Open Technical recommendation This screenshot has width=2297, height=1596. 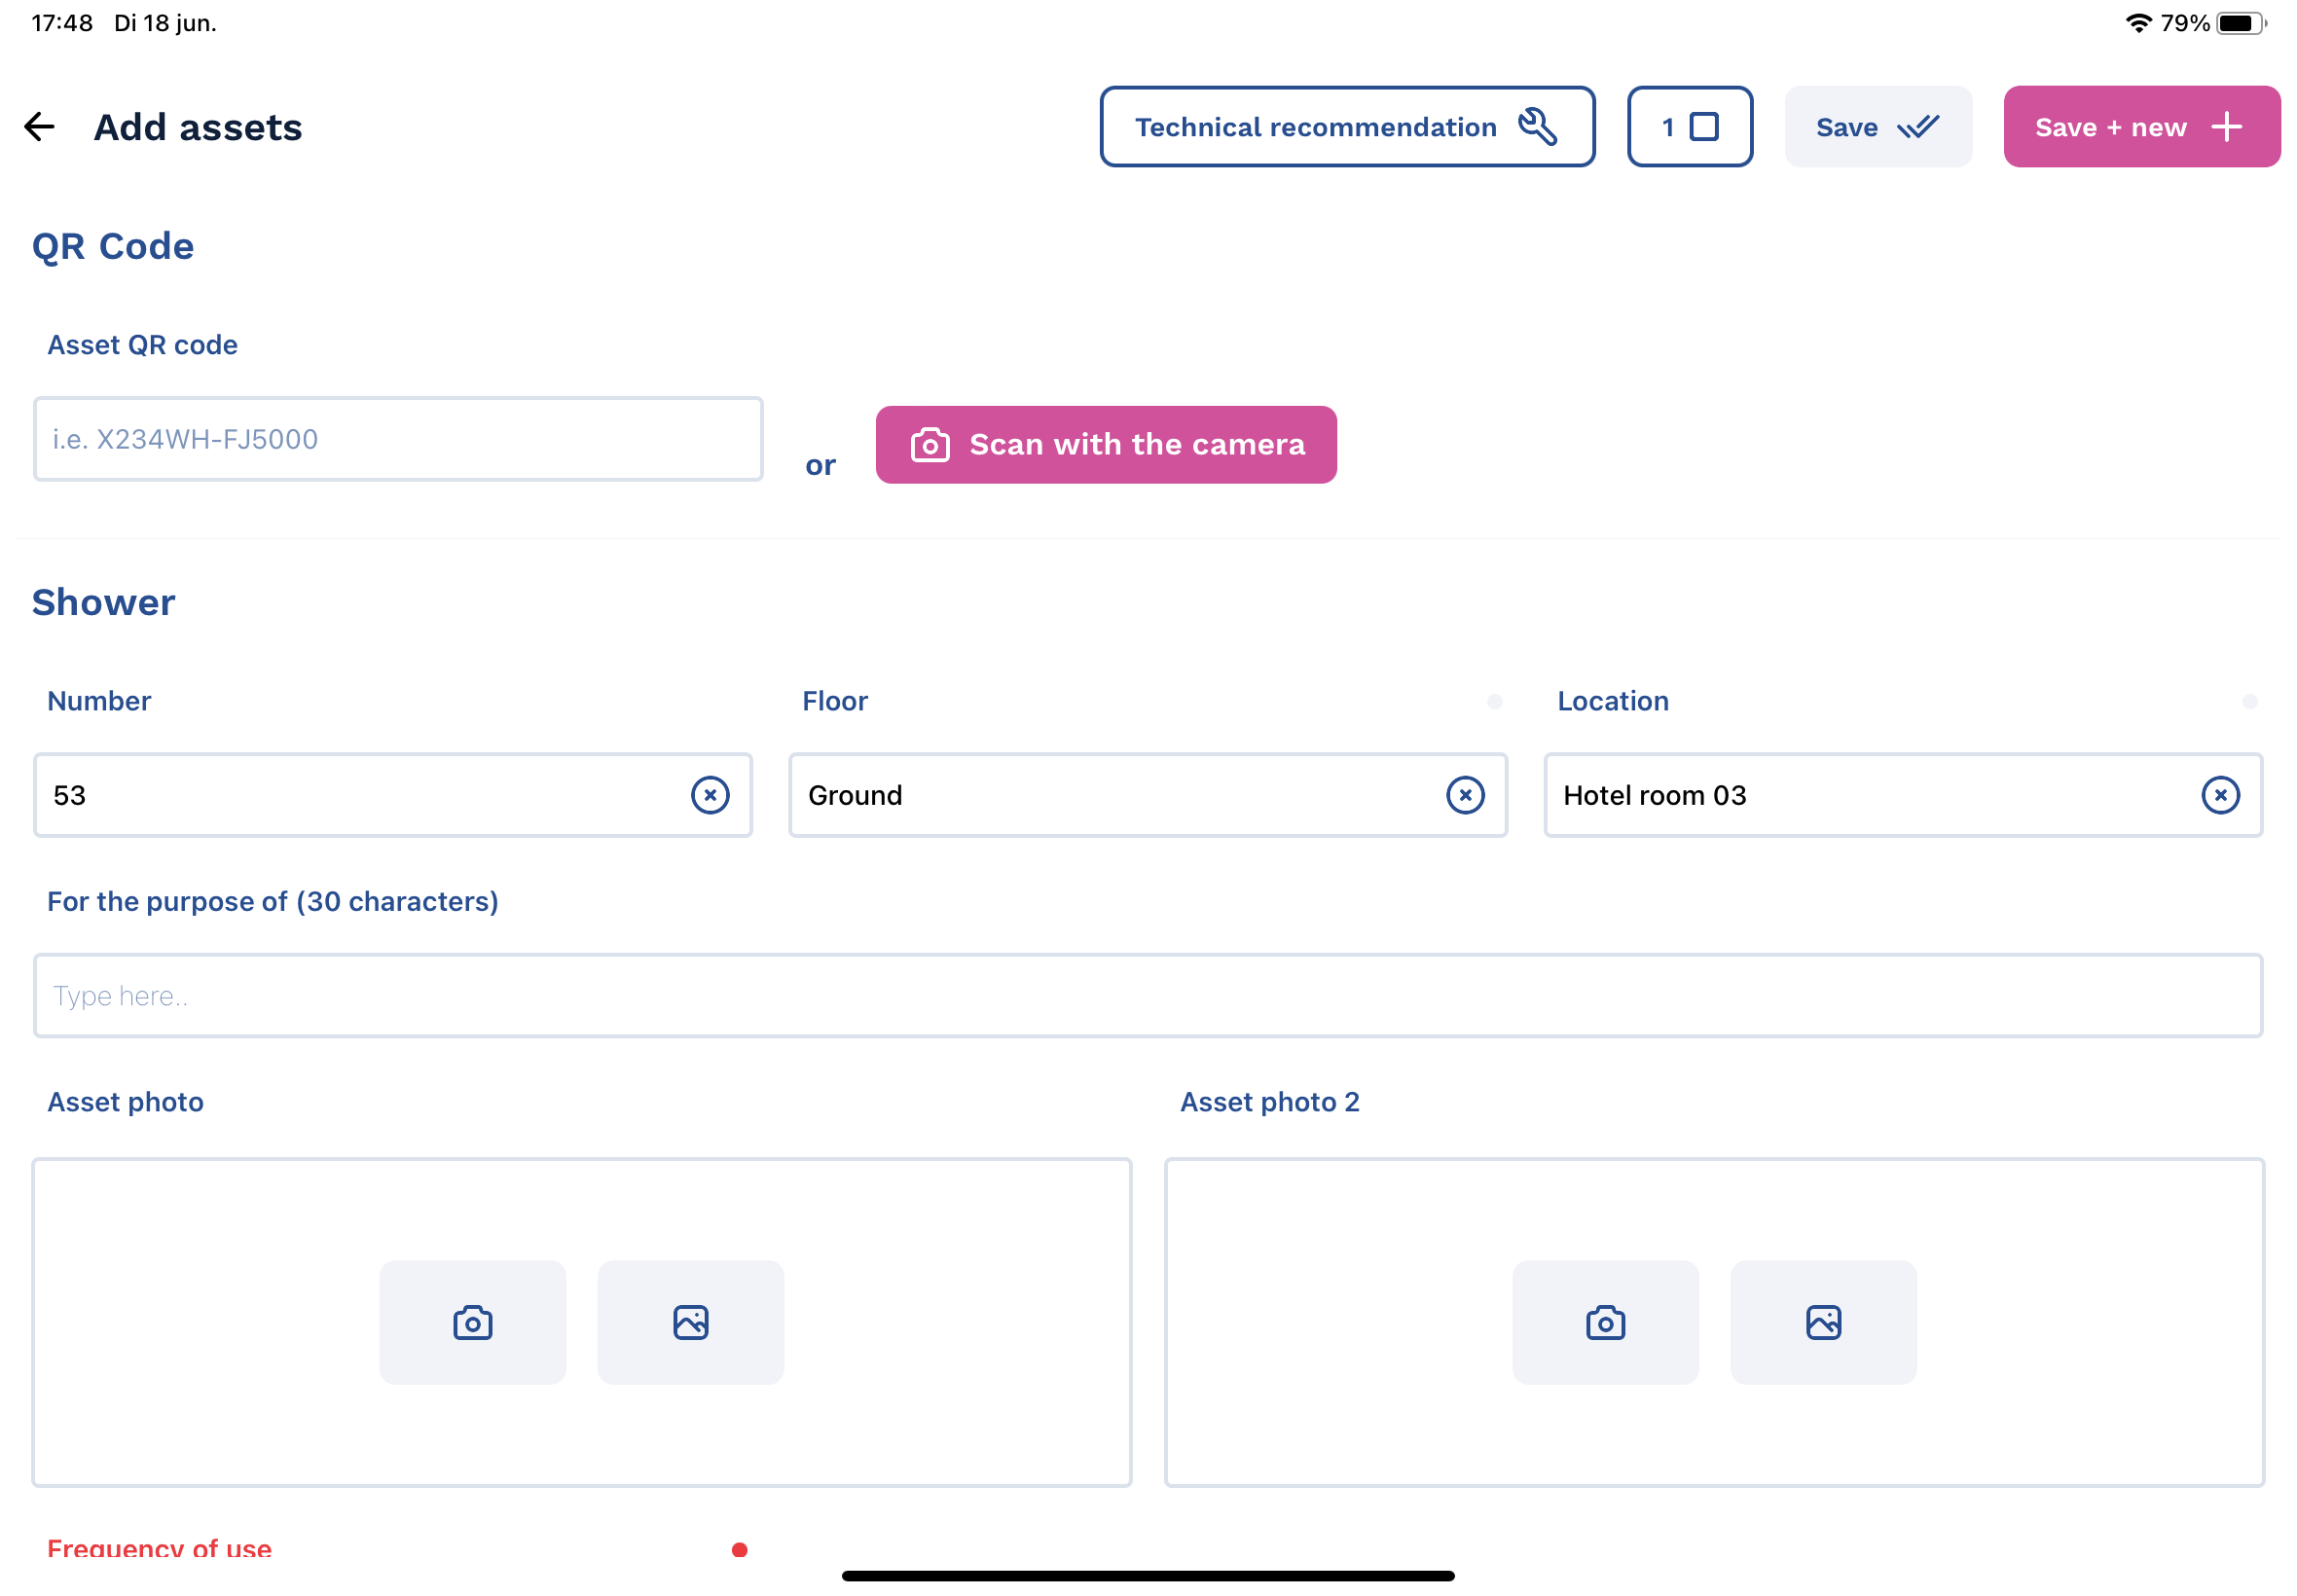pos(1347,127)
